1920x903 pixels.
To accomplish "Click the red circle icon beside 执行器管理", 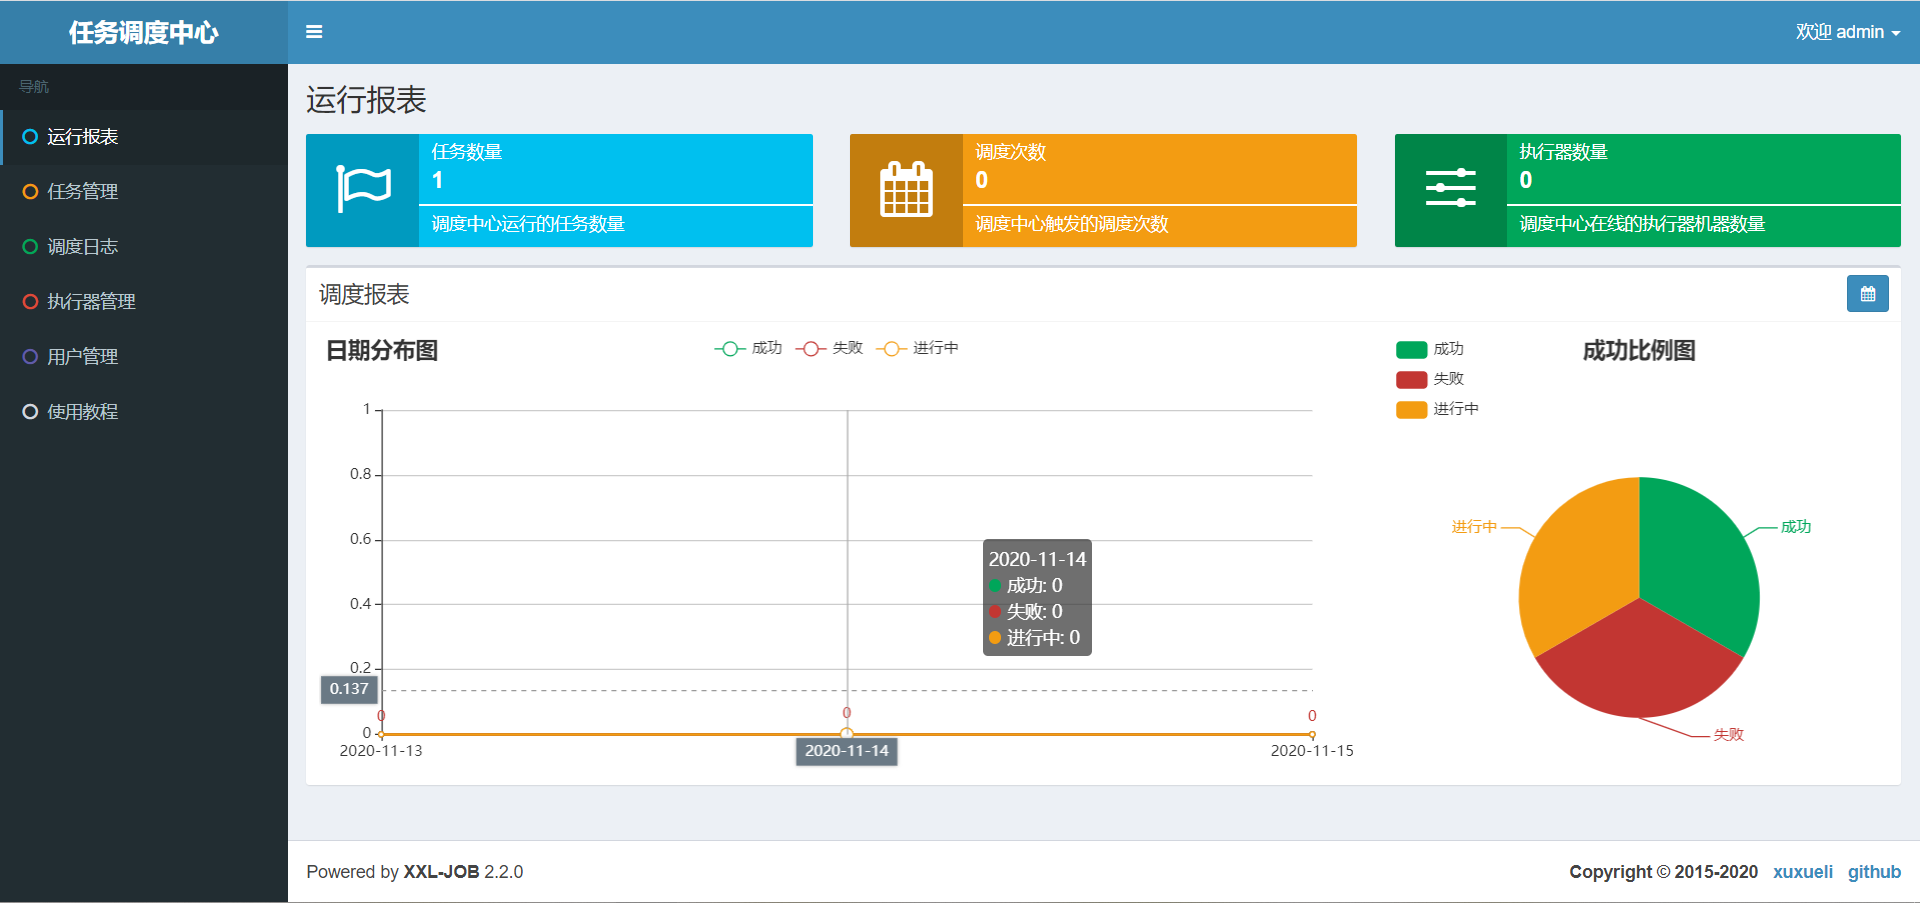I will point(30,302).
